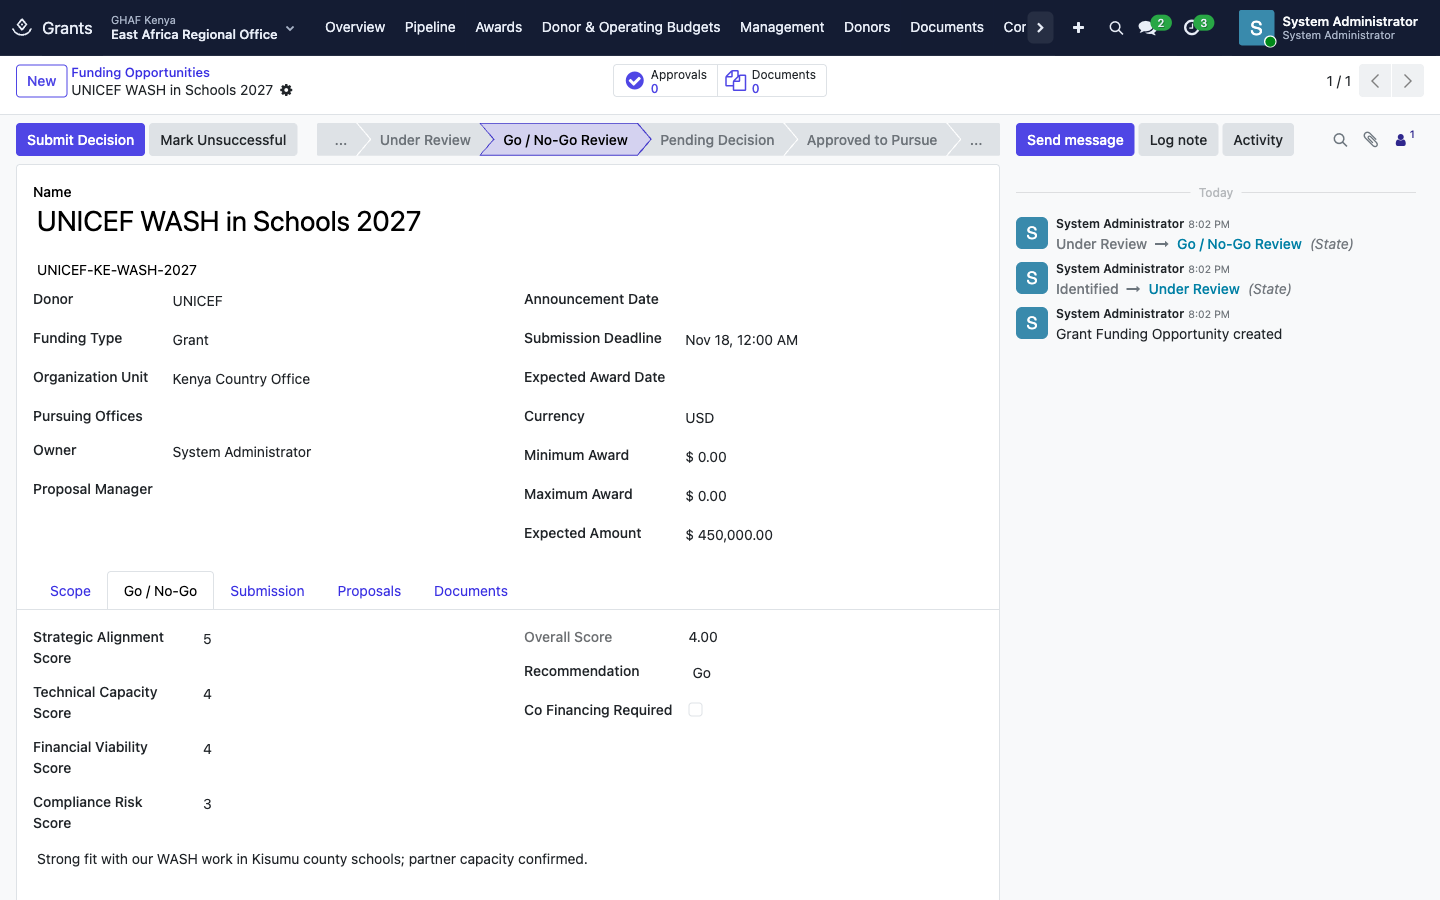
Task: Click Mark Unsuccessful button
Action: [223, 140]
